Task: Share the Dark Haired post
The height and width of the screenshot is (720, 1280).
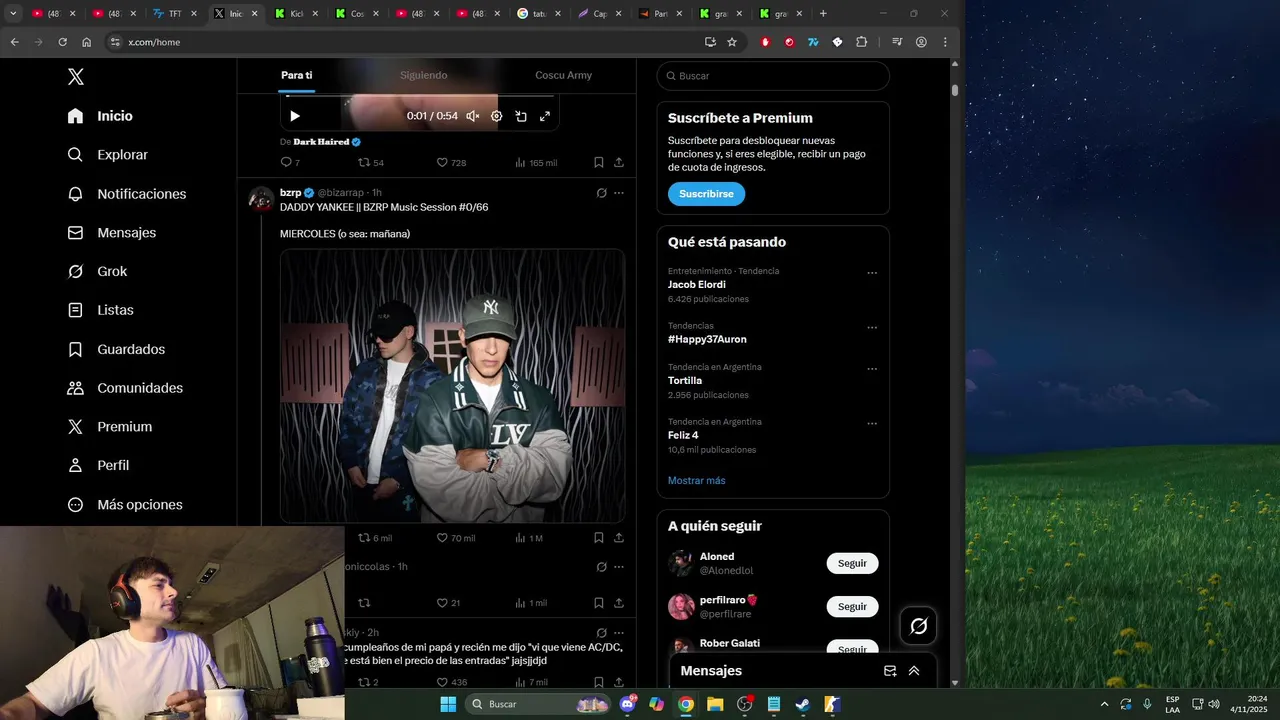Action: click(619, 162)
